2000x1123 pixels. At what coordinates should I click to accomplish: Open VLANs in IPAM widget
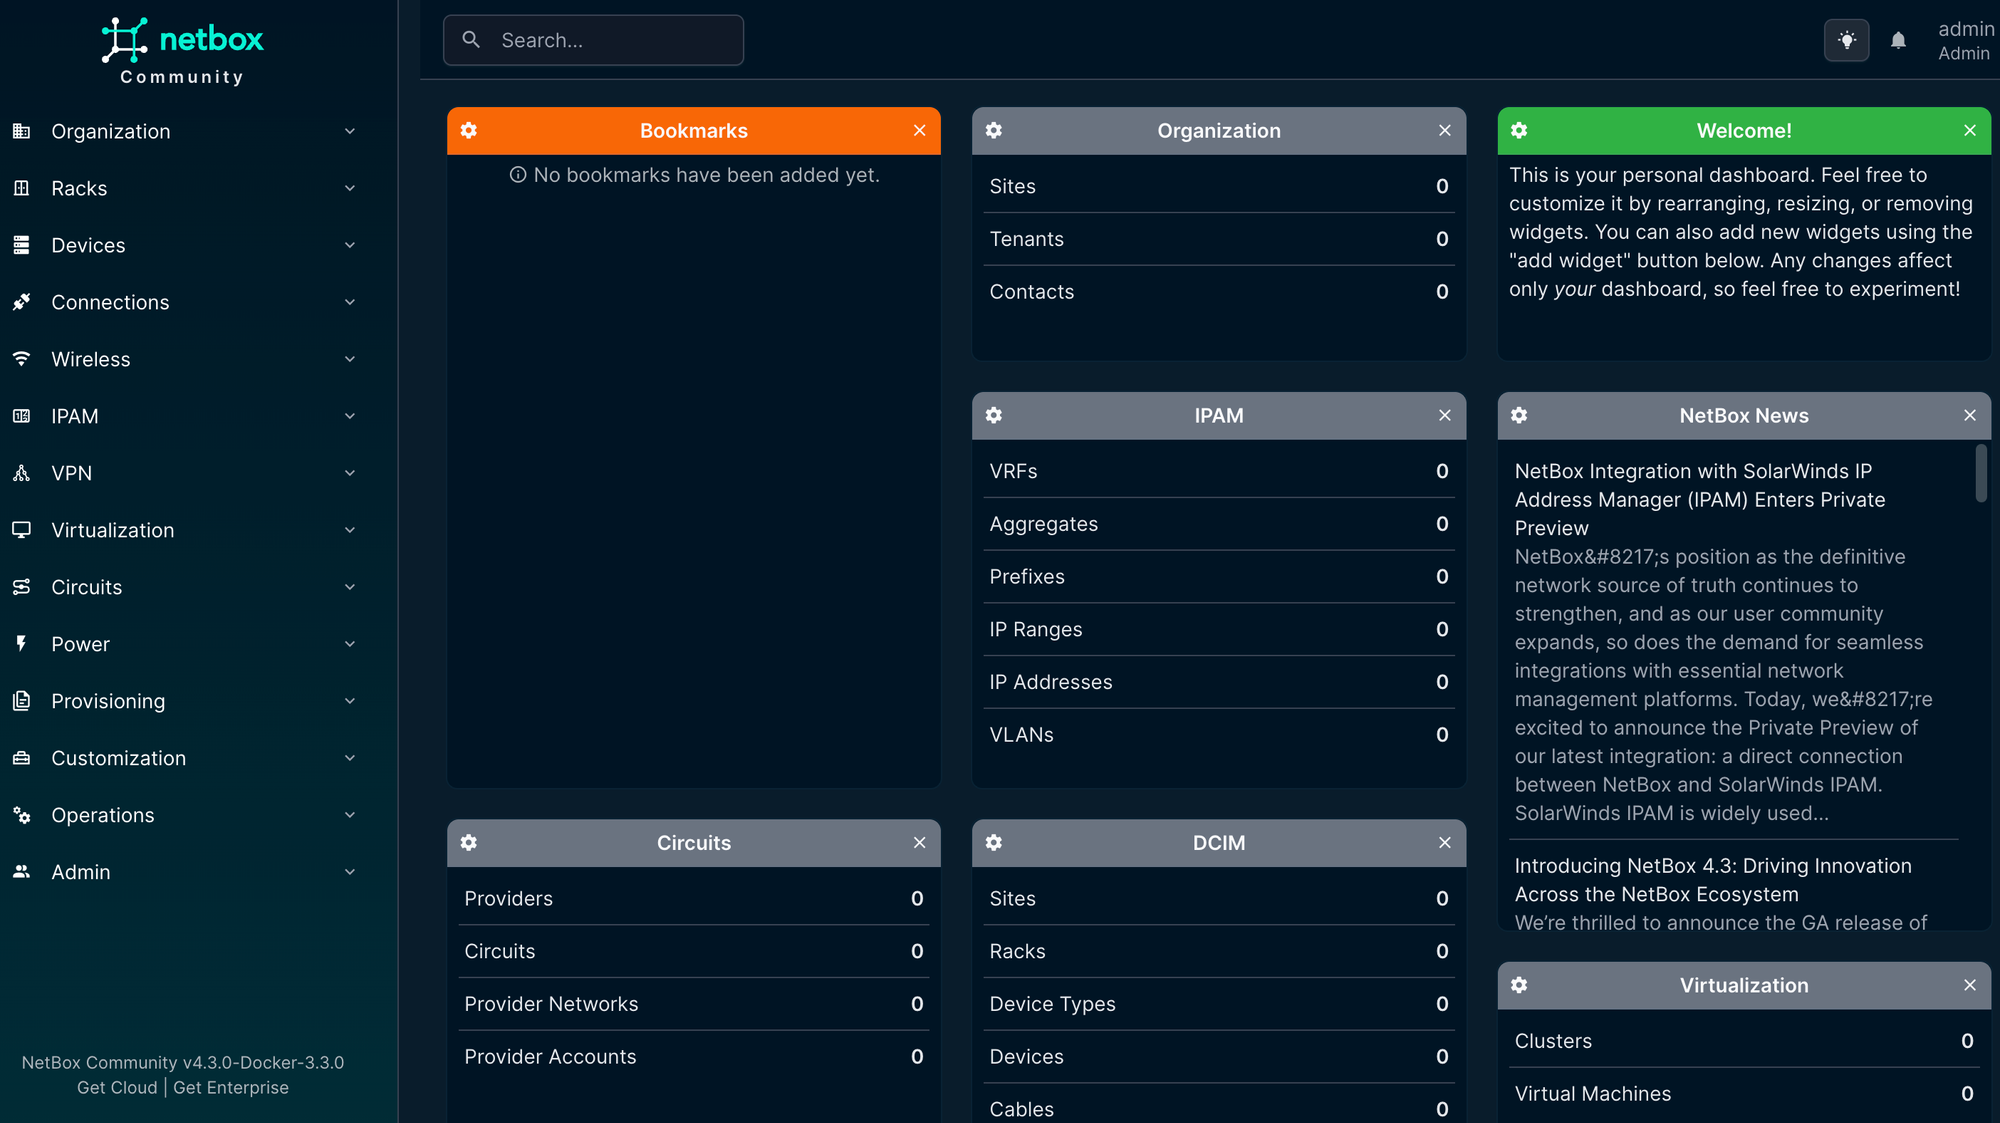1218,735
